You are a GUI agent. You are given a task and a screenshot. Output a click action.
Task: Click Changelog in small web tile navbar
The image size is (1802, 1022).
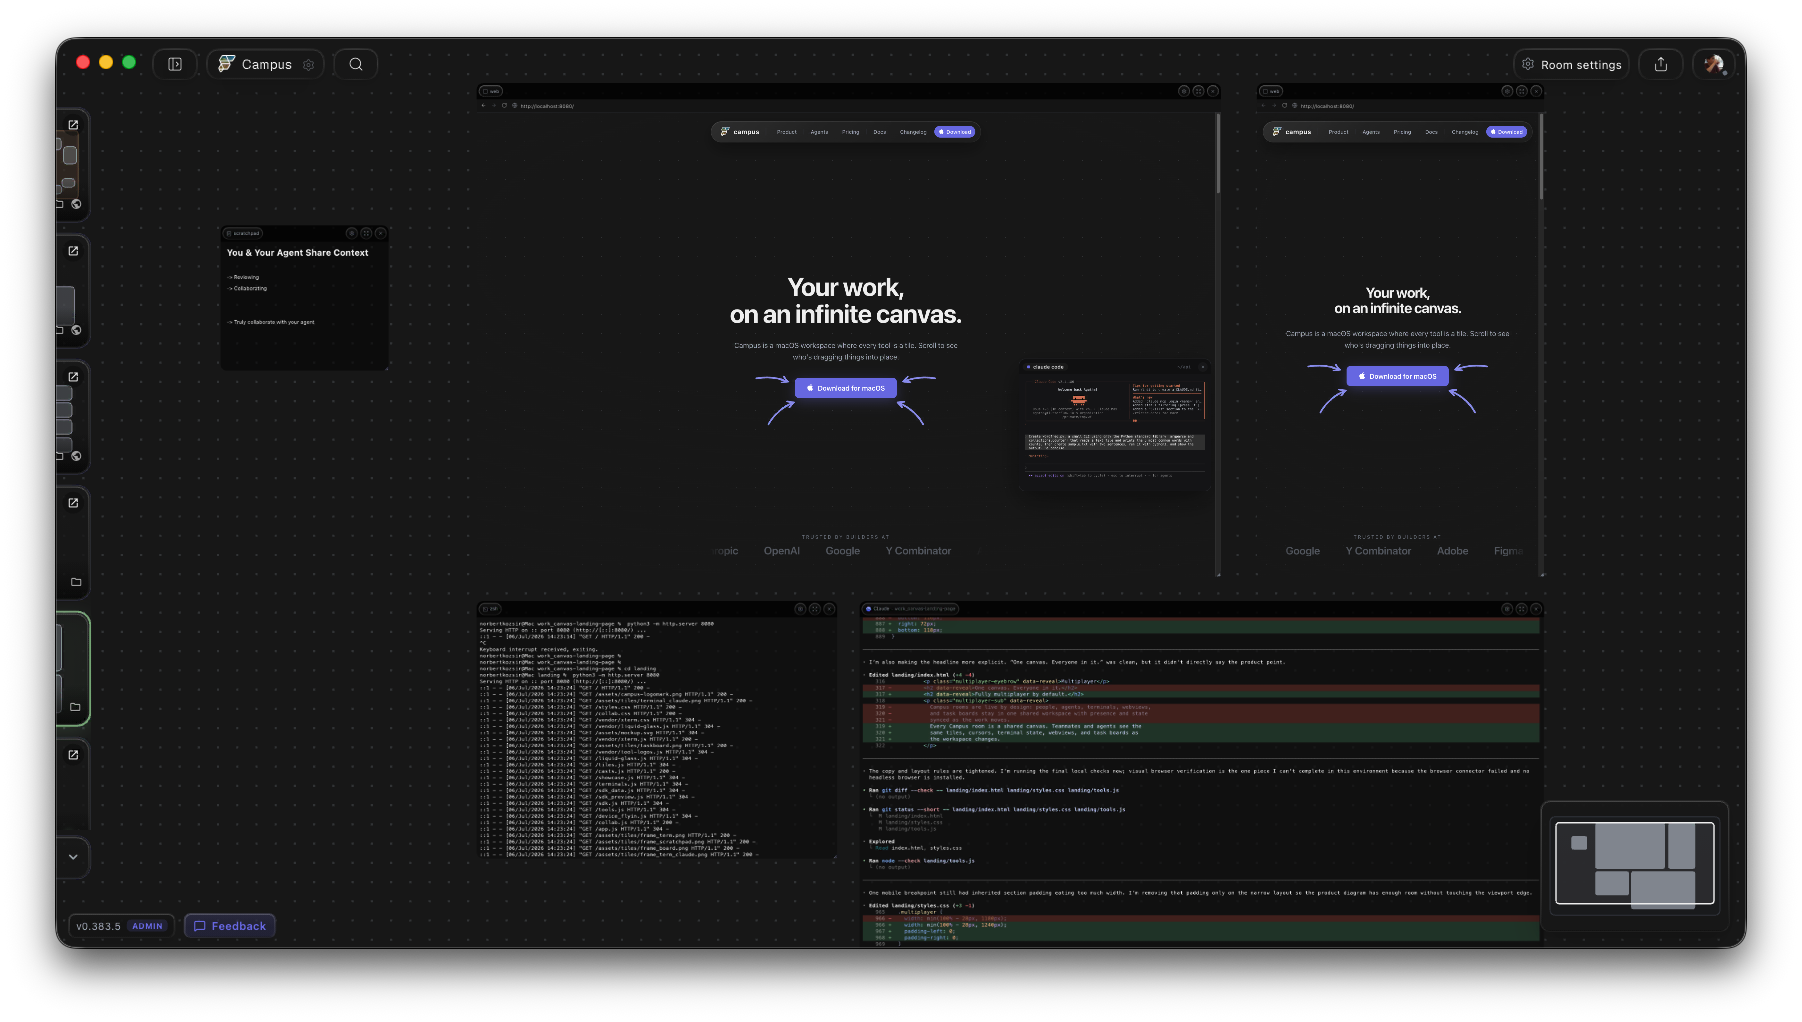click(1465, 132)
